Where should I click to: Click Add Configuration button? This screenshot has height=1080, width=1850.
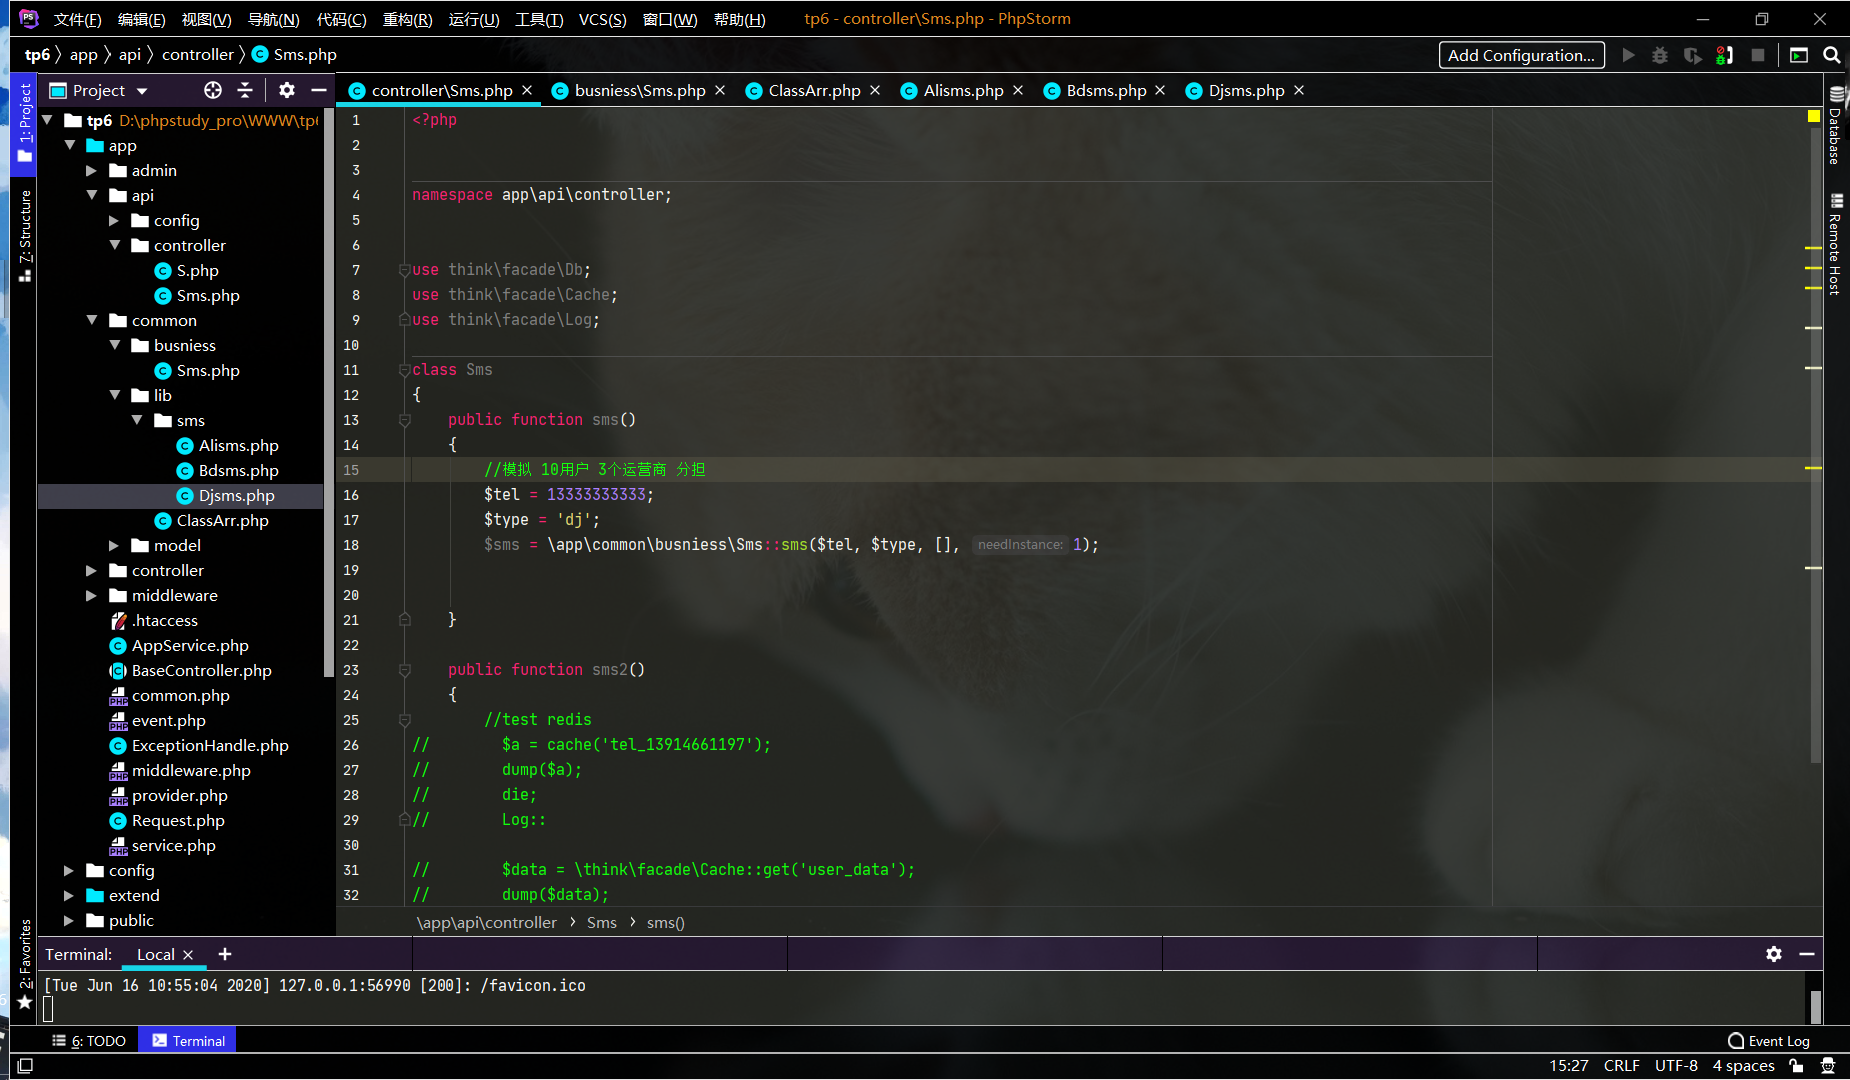[1522, 55]
